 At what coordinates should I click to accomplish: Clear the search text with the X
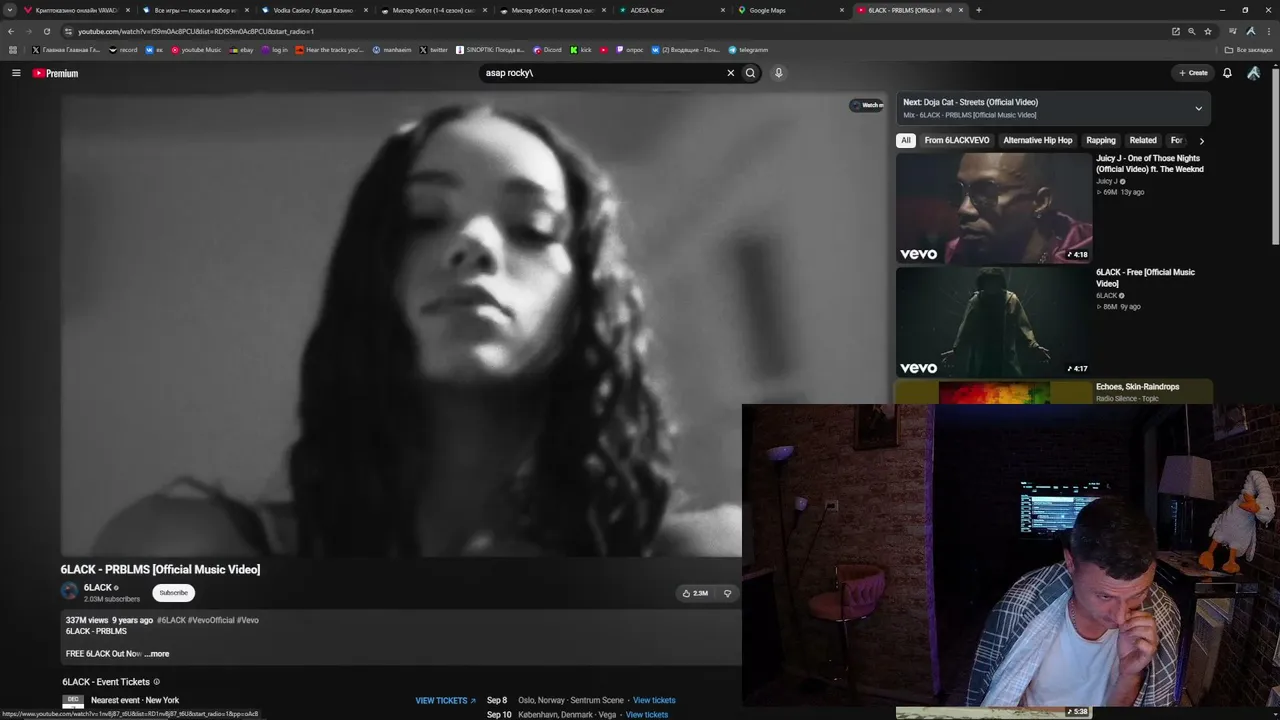click(730, 73)
